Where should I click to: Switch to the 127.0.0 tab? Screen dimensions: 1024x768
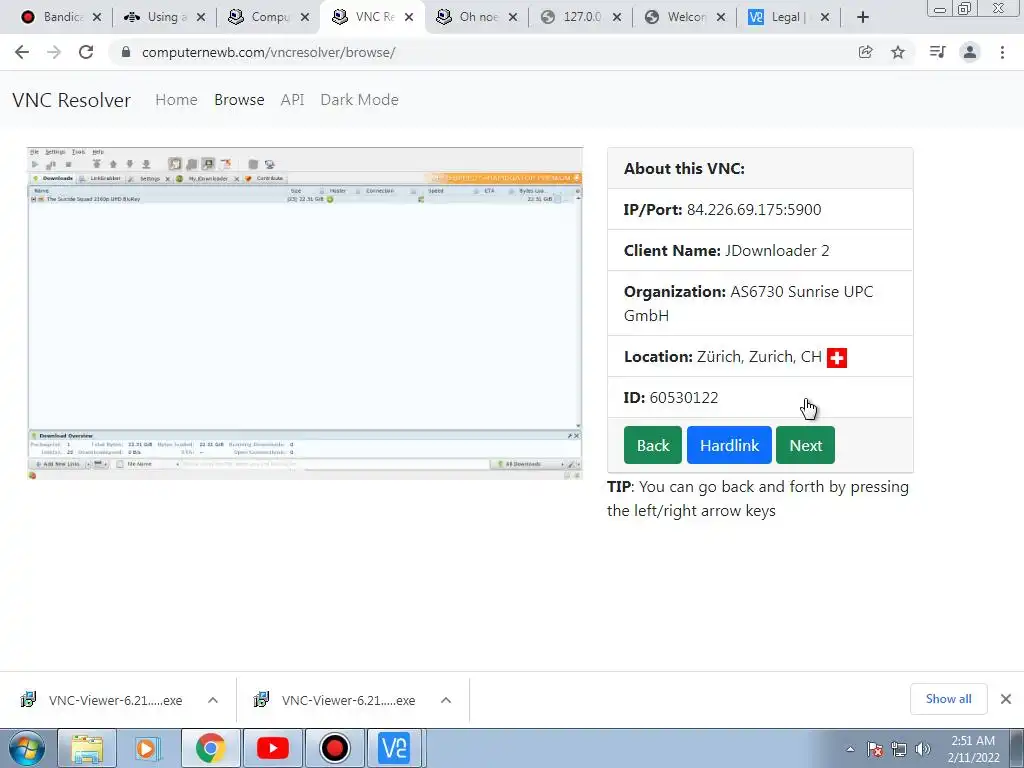[580, 17]
